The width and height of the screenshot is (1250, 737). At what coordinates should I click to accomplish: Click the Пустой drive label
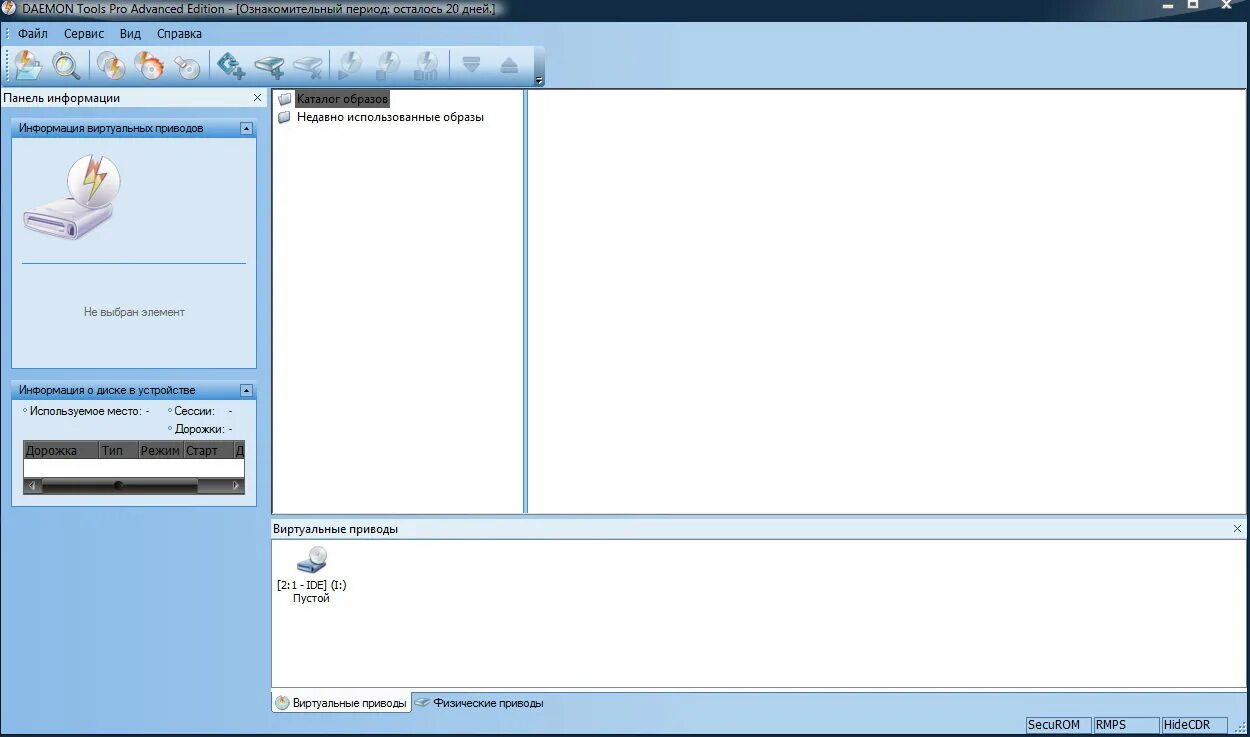point(311,599)
